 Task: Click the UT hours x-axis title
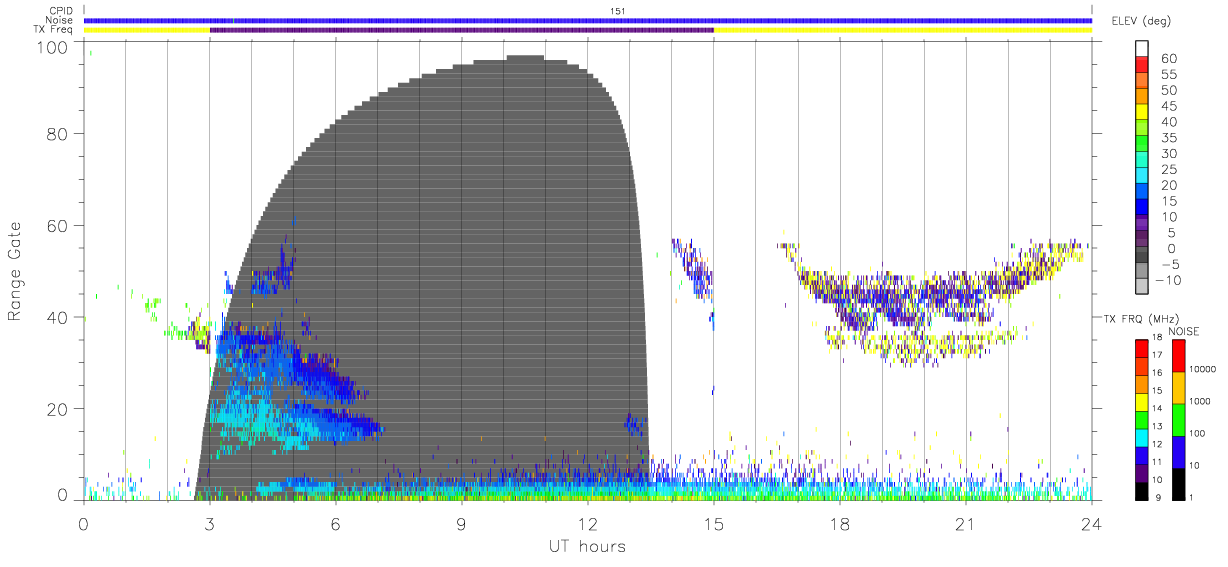(x=586, y=547)
